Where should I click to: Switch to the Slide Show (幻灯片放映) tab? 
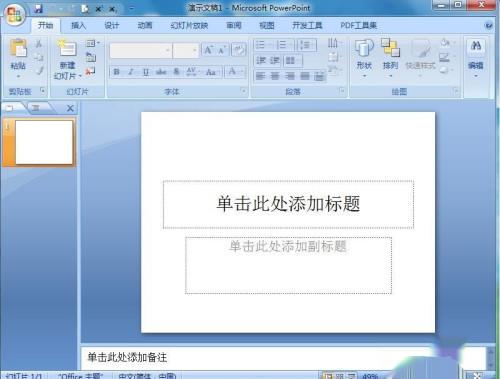(x=189, y=25)
